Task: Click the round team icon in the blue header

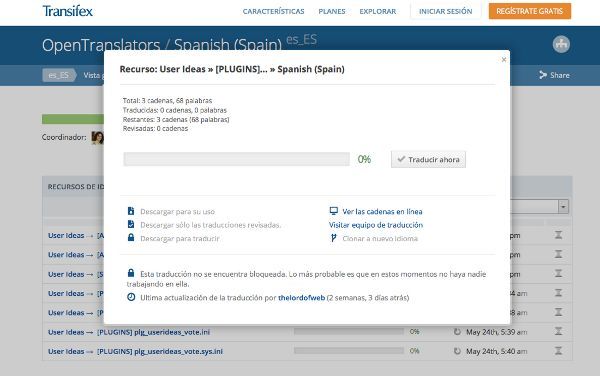Action: [x=561, y=44]
